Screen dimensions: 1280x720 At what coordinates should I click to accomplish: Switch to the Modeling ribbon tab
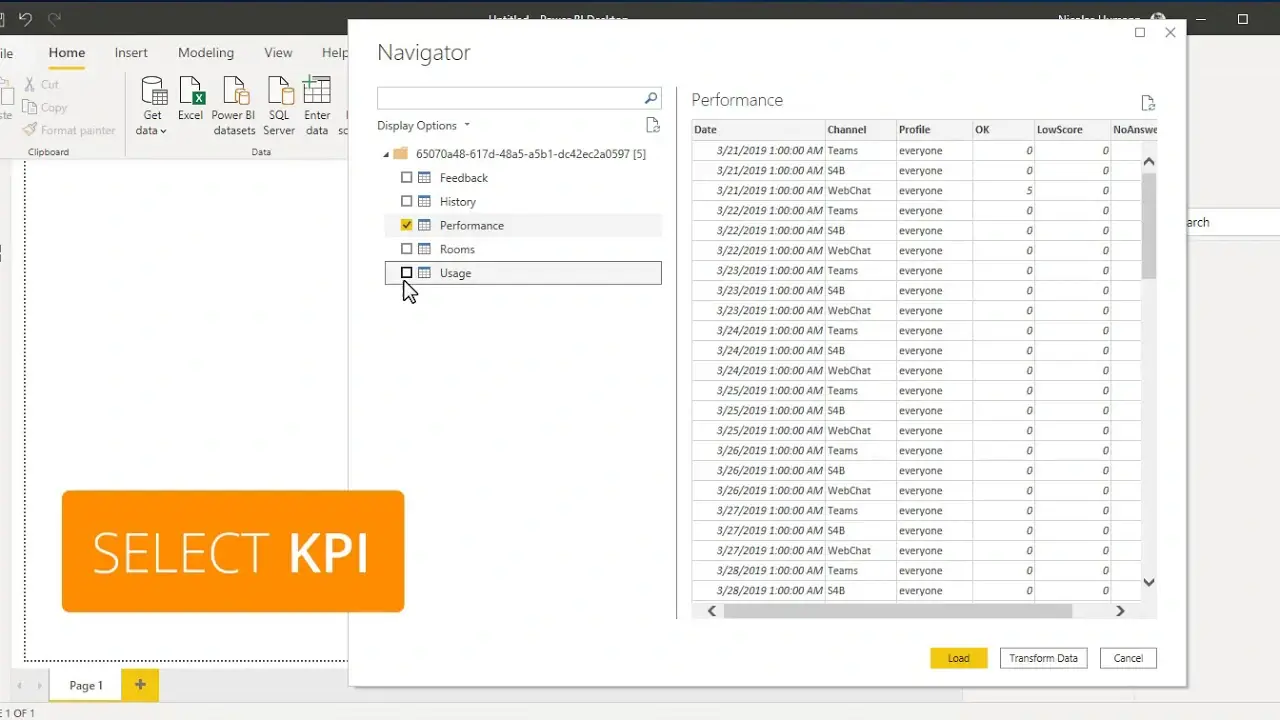pyautogui.click(x=206, y=53)
